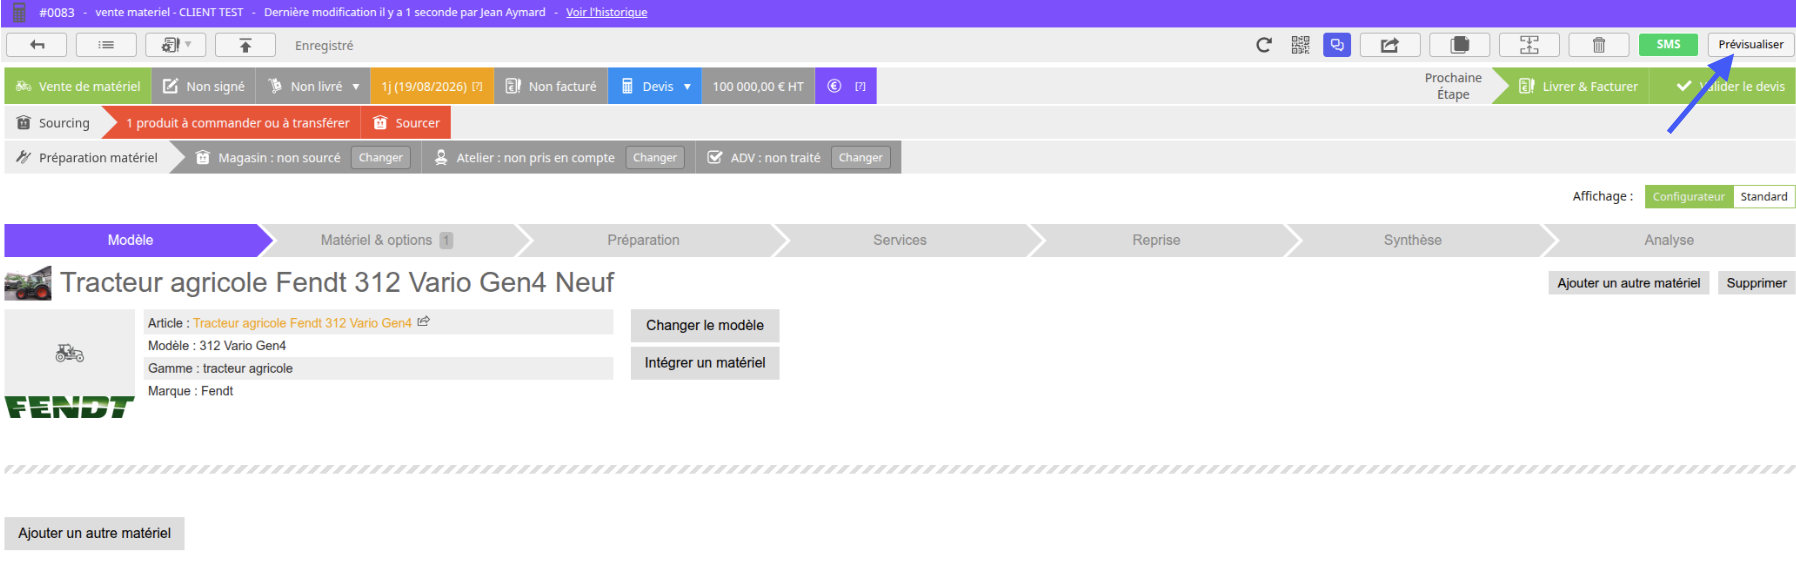Click the Vente de matériel status badge
The image size is (1796, 572).
tap(78, 86)
